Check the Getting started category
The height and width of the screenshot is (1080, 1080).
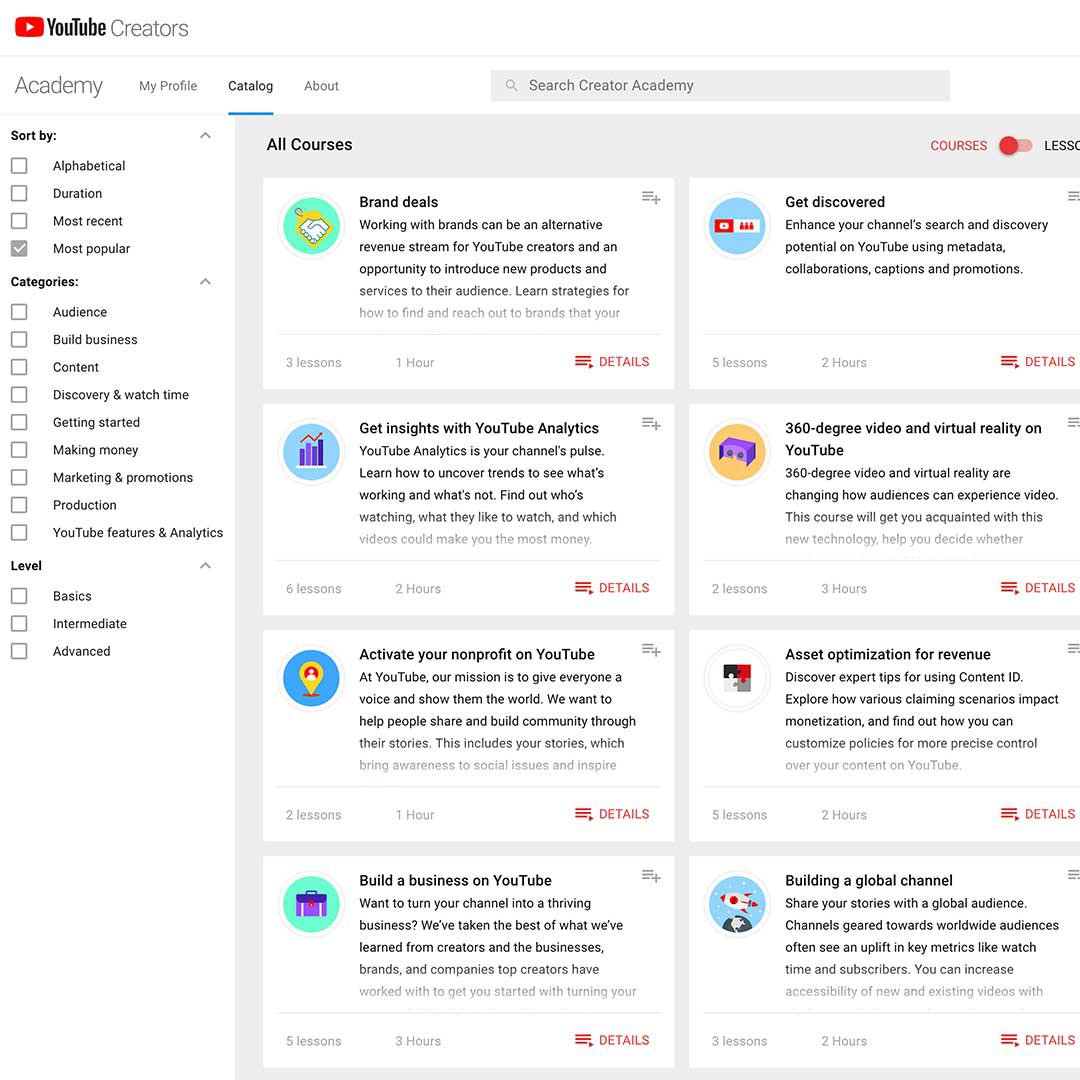pyautogui.click(x=19, y=422)
